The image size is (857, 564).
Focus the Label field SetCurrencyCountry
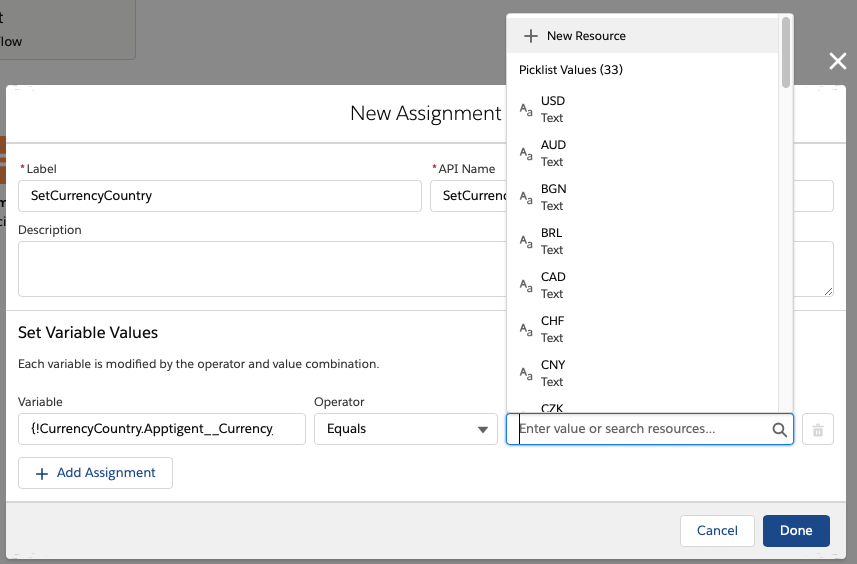coord(220,196)
